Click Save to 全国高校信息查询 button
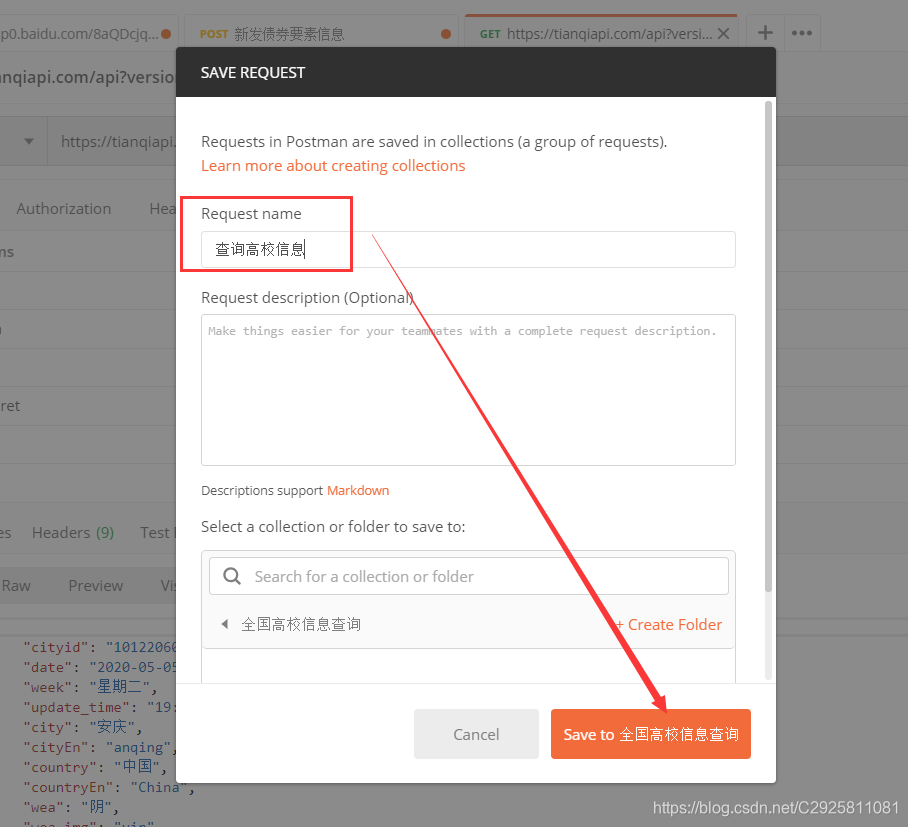The image size is (908, 827). click(650, 734)
